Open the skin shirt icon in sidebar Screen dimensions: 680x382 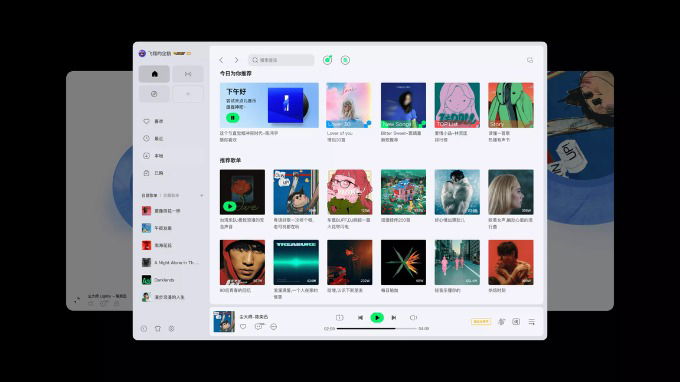click(x=158, y=329)
